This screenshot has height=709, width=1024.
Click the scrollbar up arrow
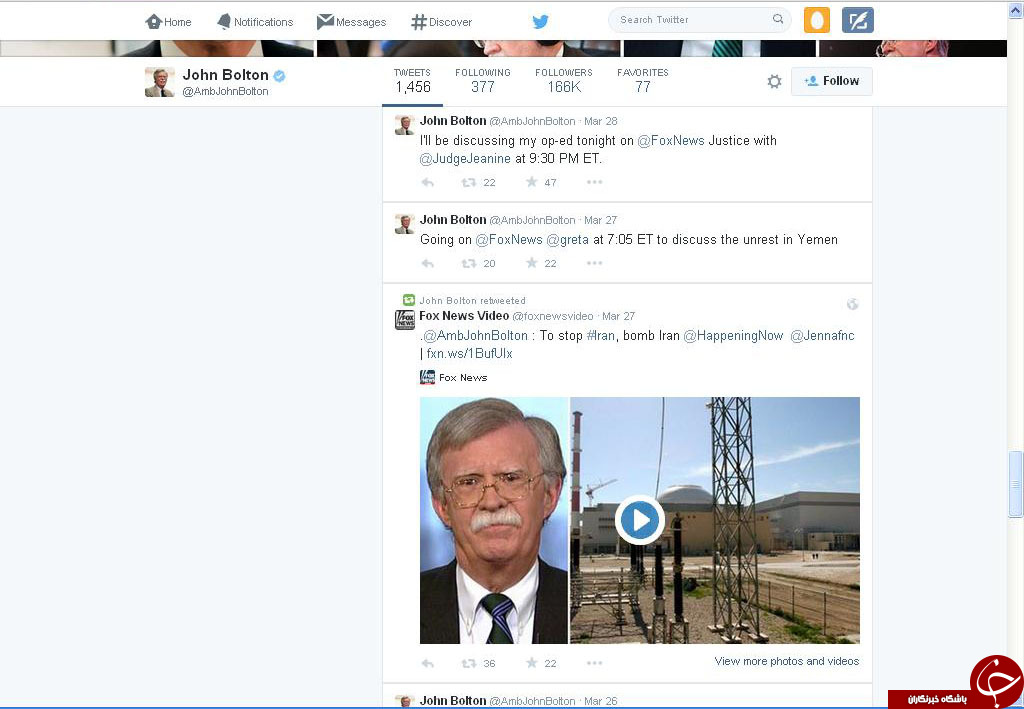[x=1016, y=10]
